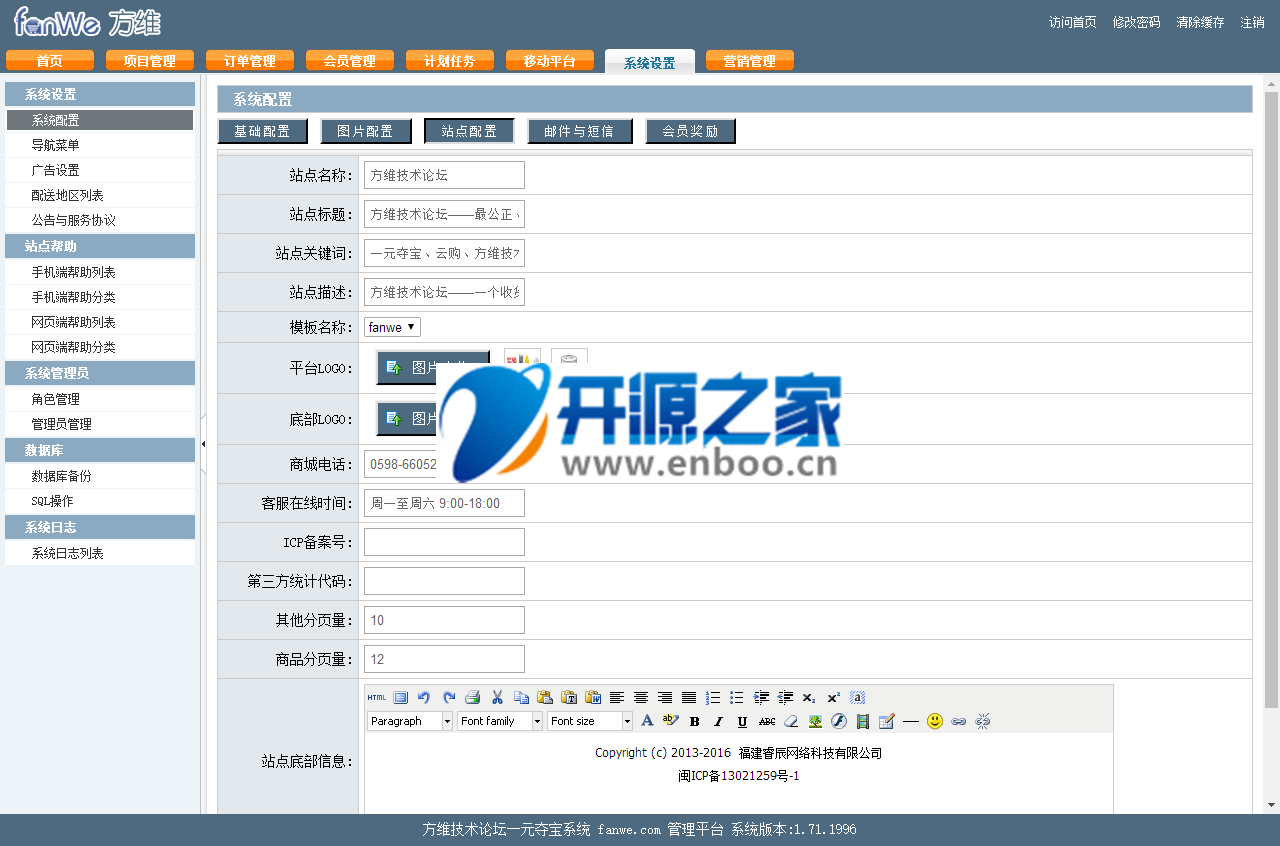Toggle fullscreen mode in the editor
The height and width of the screenshot is (846, 1280).
[401, 697]
